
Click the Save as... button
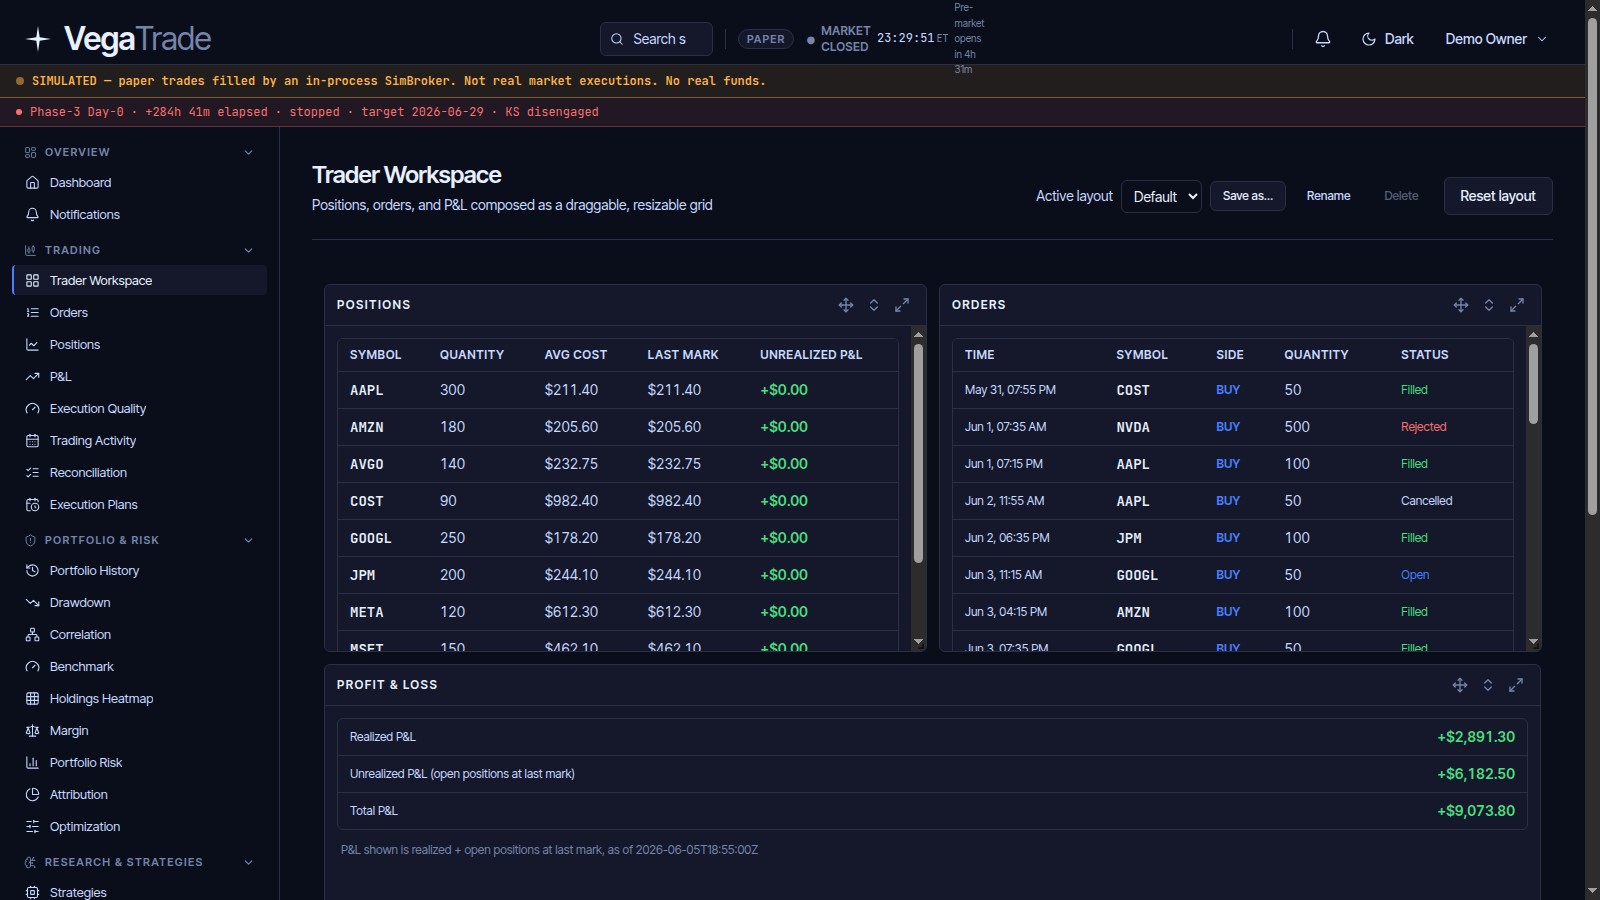click(x=1247, y=196)
